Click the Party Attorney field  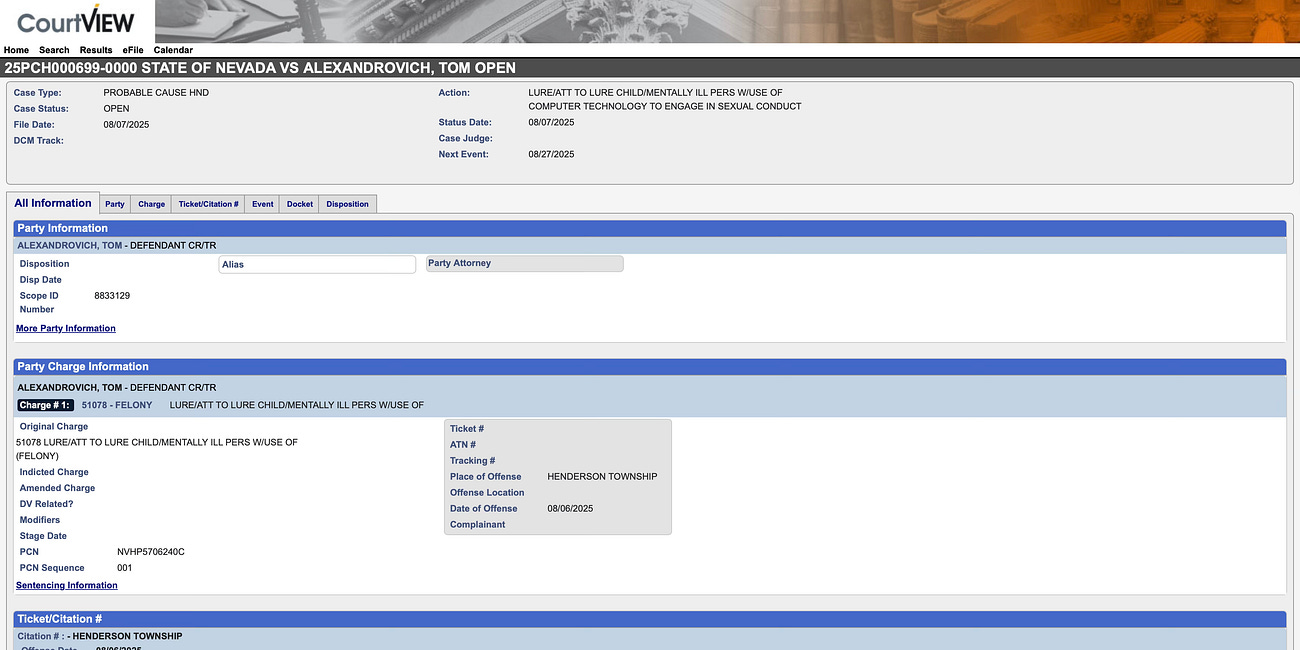(524, 263)
